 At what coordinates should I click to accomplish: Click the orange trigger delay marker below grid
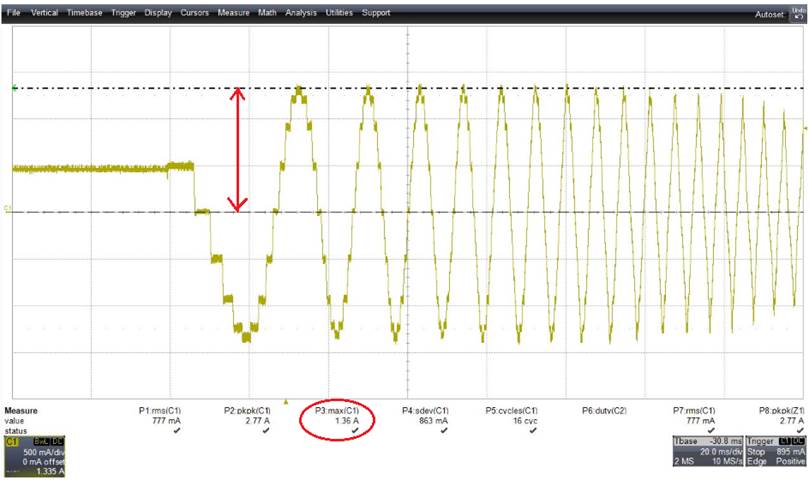pos(286,402)
